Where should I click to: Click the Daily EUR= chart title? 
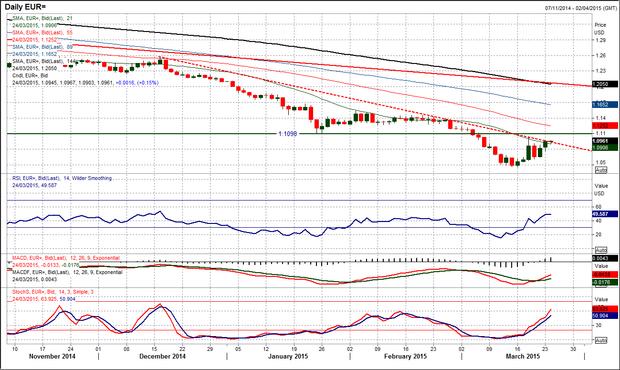(x=25, y=7)
